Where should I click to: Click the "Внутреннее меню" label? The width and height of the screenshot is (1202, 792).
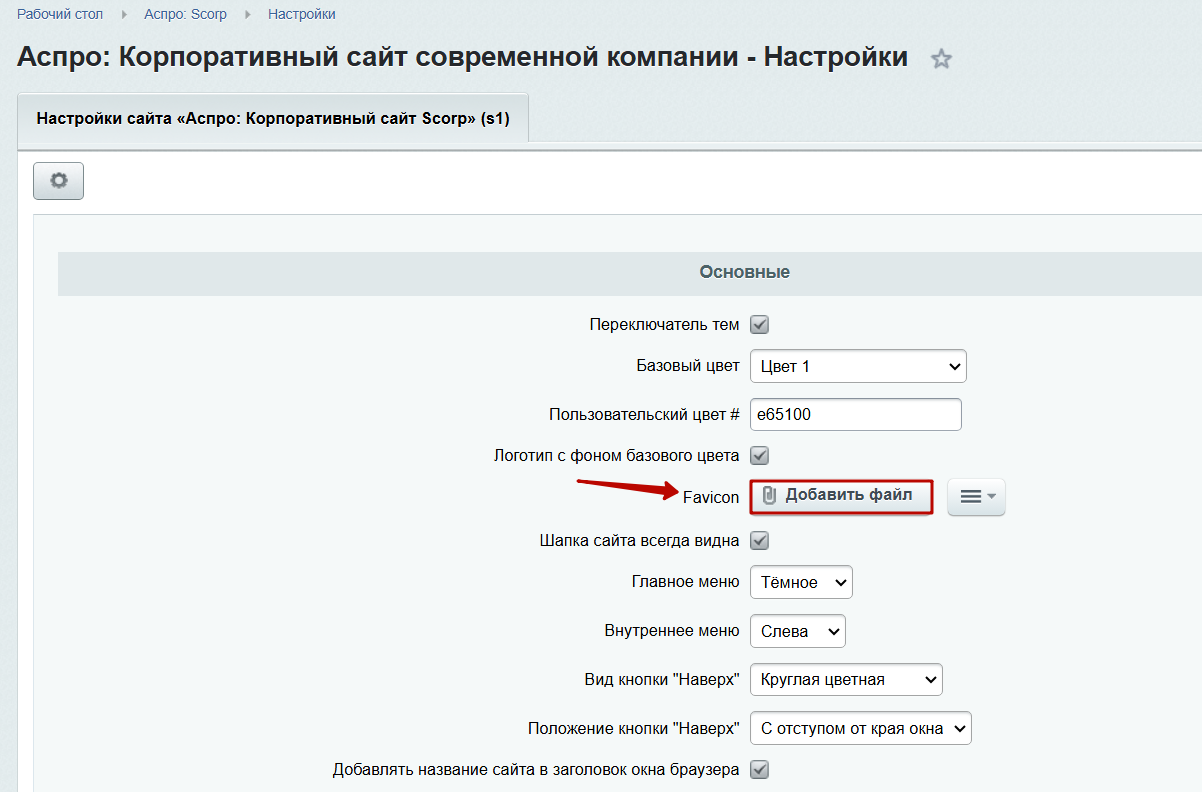[x=672, y=631]
